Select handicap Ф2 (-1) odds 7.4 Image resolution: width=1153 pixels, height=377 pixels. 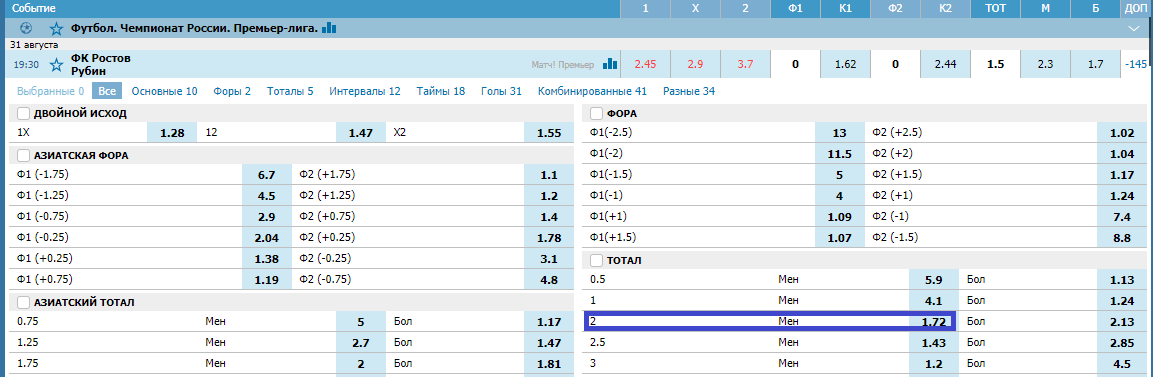tap(1121, 217)
